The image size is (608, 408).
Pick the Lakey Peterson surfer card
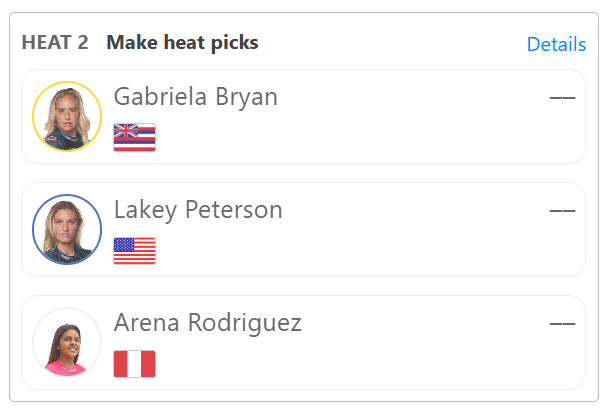[303, 230]
